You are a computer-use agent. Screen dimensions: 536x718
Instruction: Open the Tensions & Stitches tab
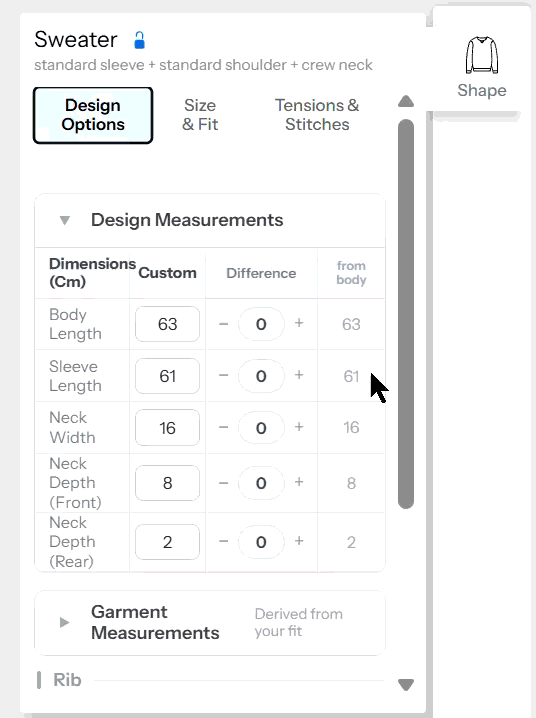coord(317,115)
